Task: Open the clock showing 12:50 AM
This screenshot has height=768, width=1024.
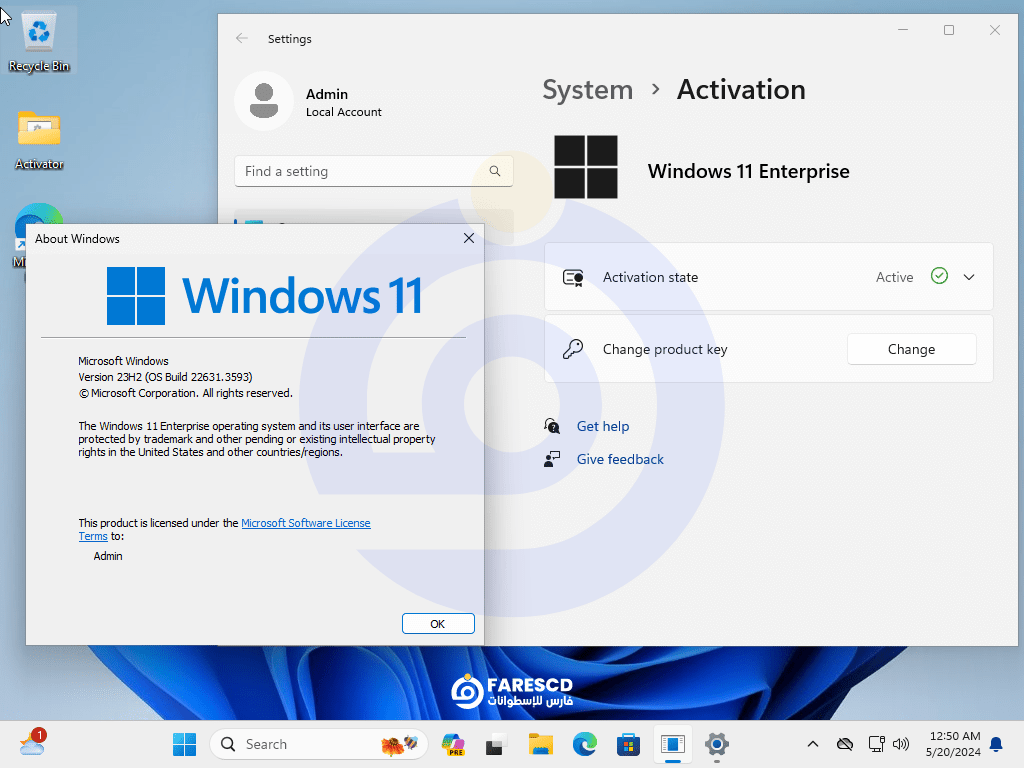Action: click(953, 744)
